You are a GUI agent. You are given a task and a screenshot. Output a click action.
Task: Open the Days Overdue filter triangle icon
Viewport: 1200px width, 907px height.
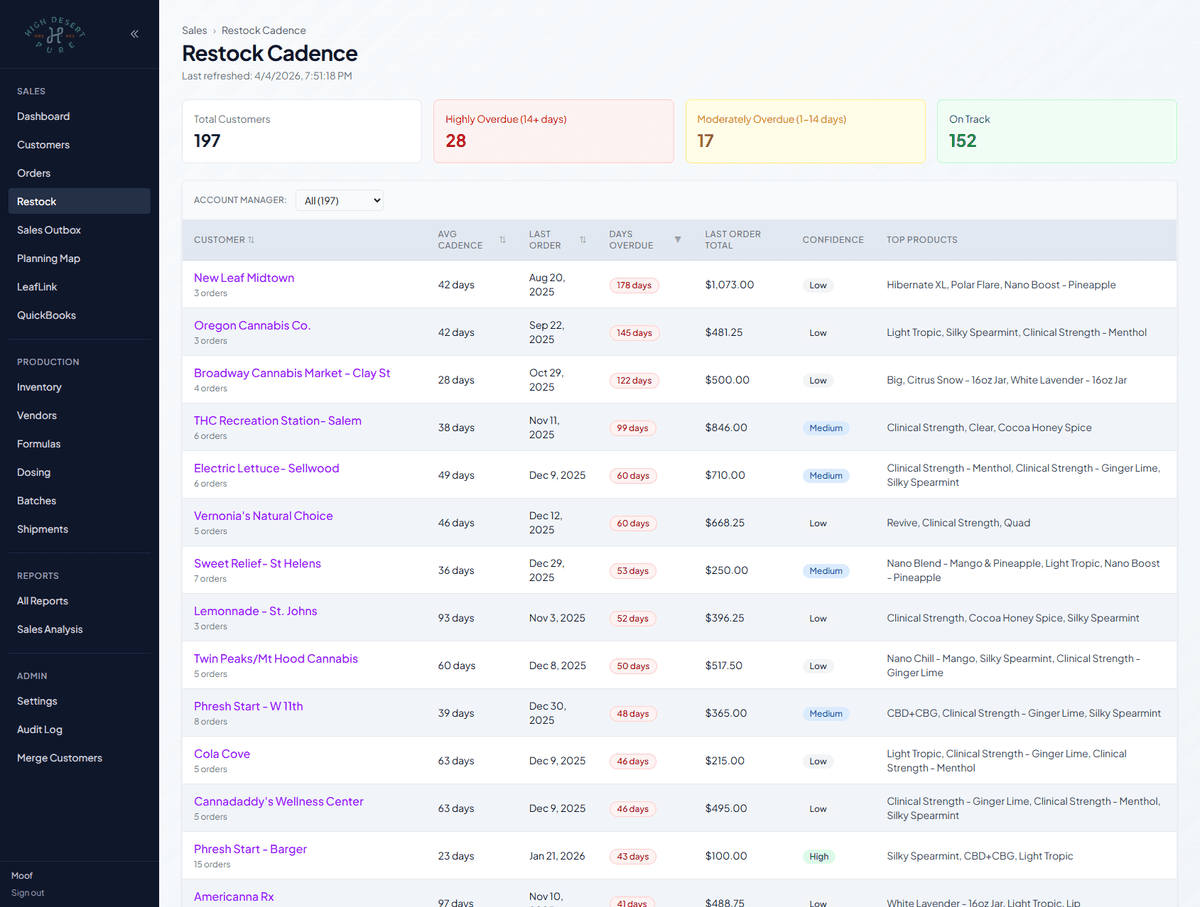click(x=678, y=239)
